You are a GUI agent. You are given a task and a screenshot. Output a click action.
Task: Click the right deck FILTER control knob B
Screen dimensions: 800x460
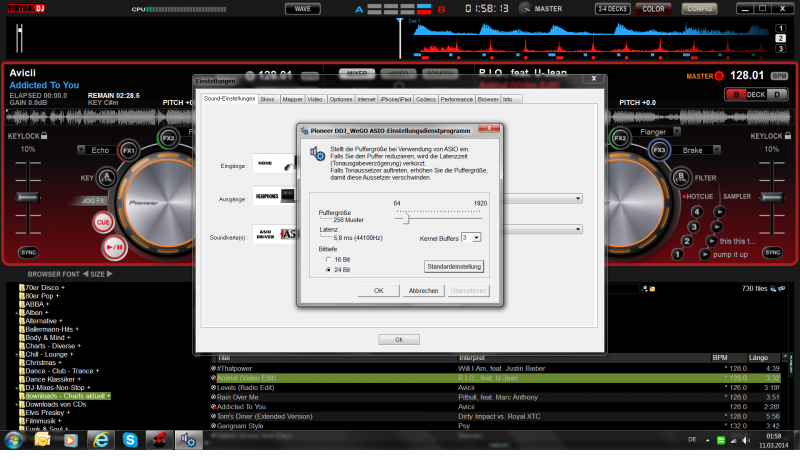(x=681, y=177)
